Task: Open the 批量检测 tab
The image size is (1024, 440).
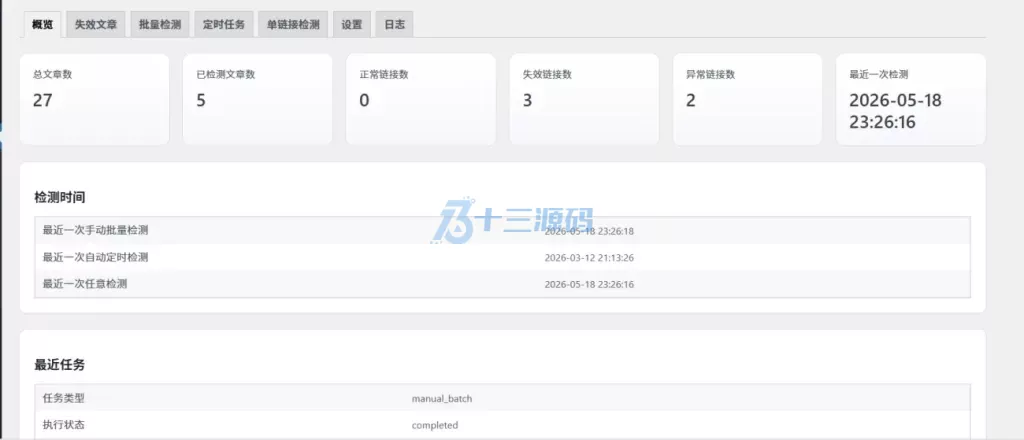Action: coord(159,25)
